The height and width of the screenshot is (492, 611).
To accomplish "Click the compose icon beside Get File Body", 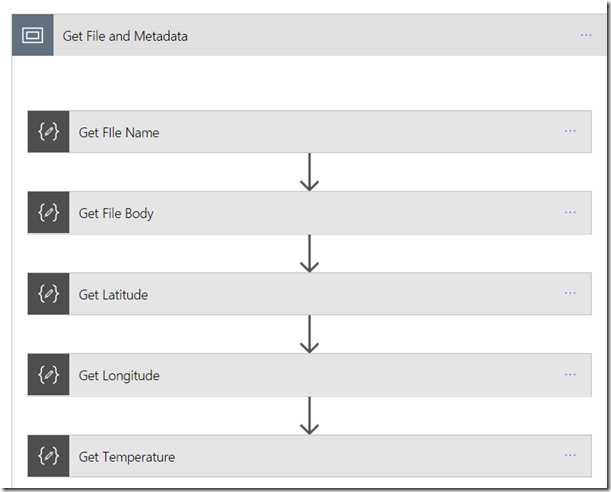I will tap(48, 212).
